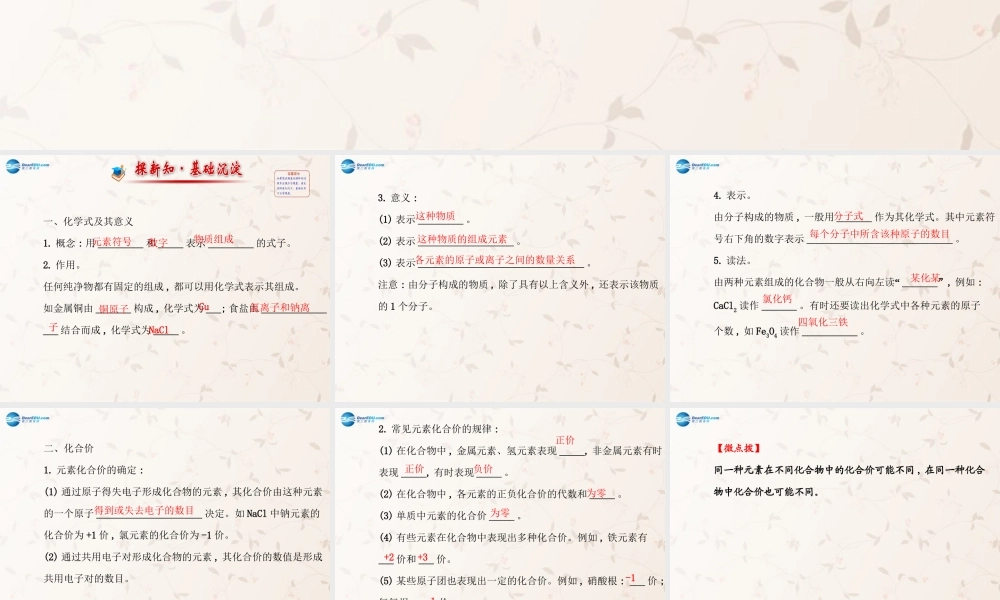This screenshot has width=1000, height=600.
Task: Click the graduation cap icon beside the slide title
Action: click(x=118, y=172)
